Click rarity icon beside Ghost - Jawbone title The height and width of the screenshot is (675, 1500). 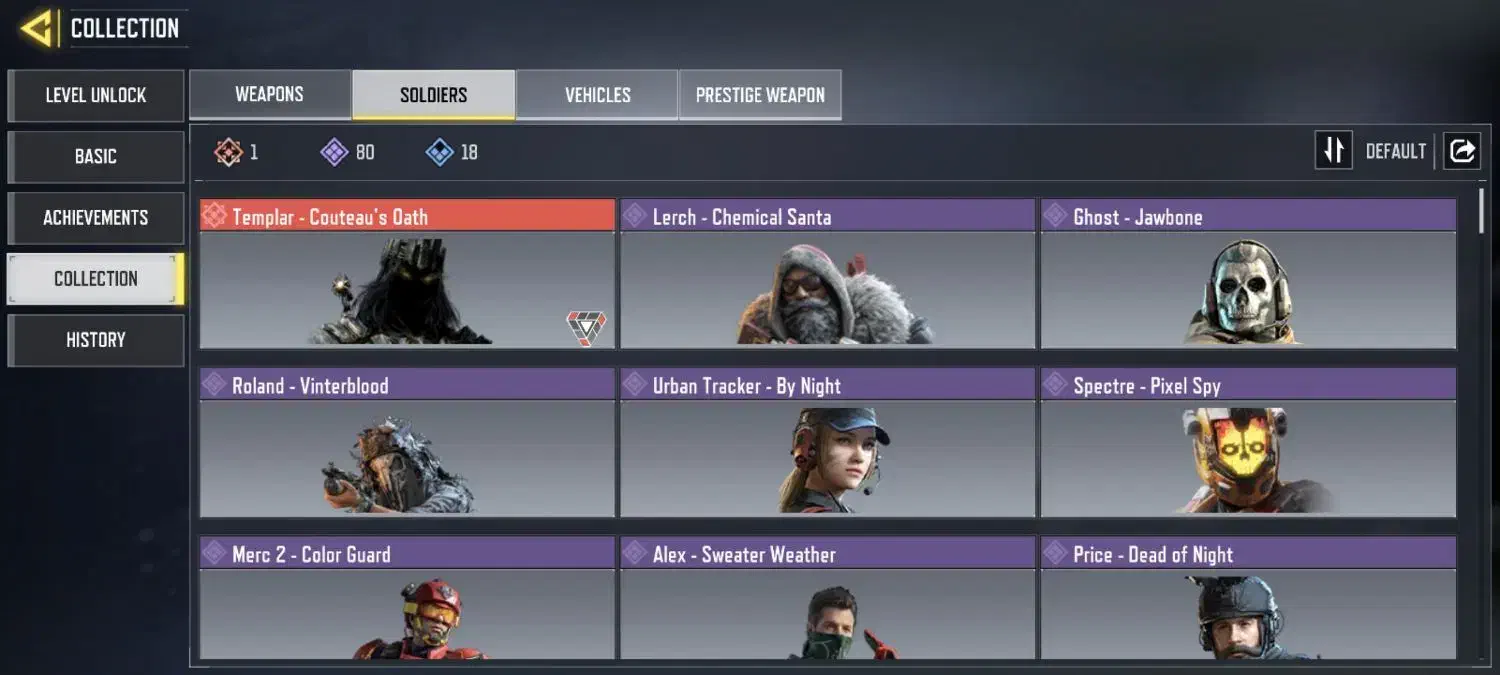point(1056,216)
